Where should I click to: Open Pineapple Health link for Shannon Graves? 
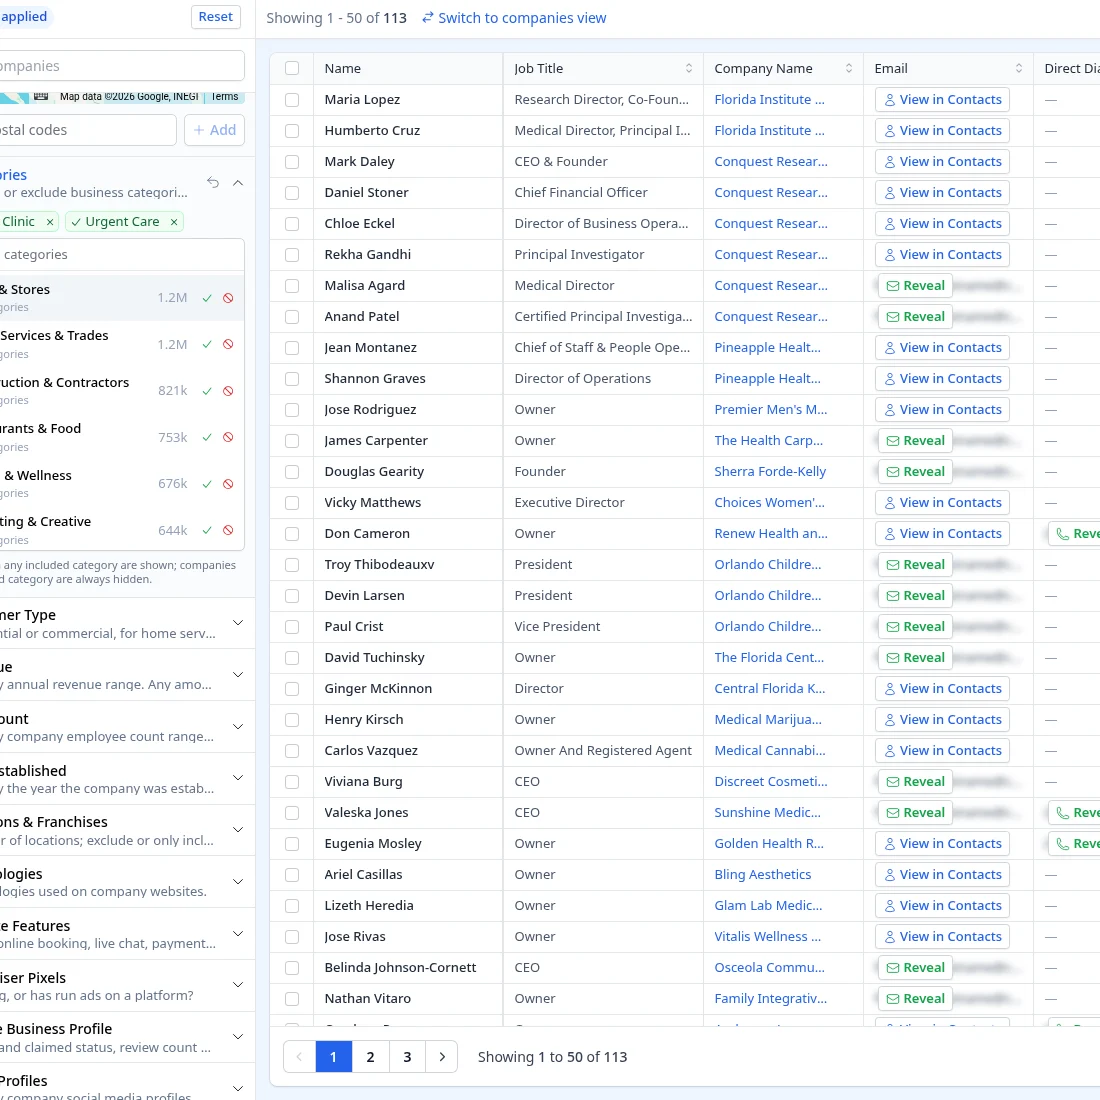point(767,379)
